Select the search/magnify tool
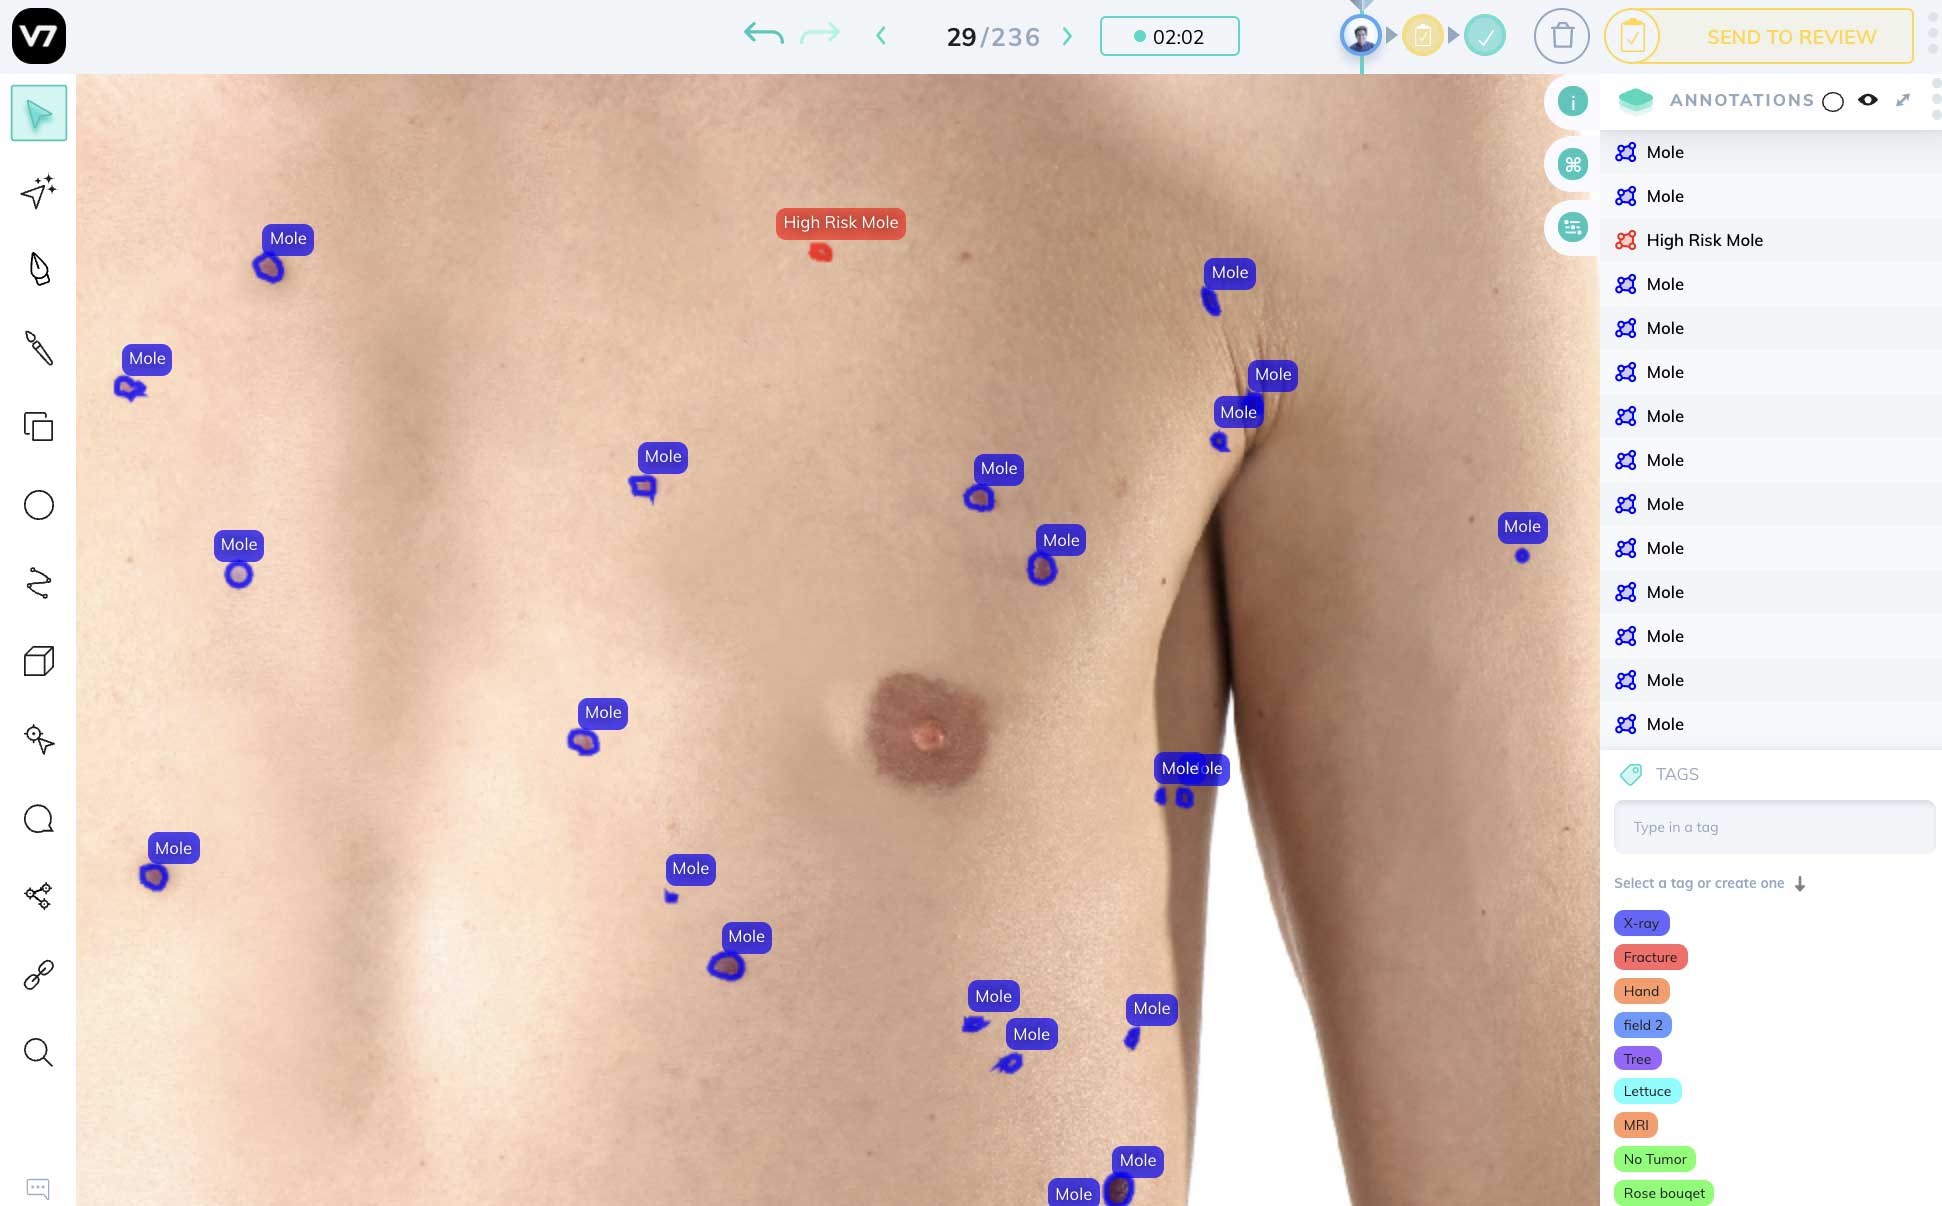 coord(38,1052)
